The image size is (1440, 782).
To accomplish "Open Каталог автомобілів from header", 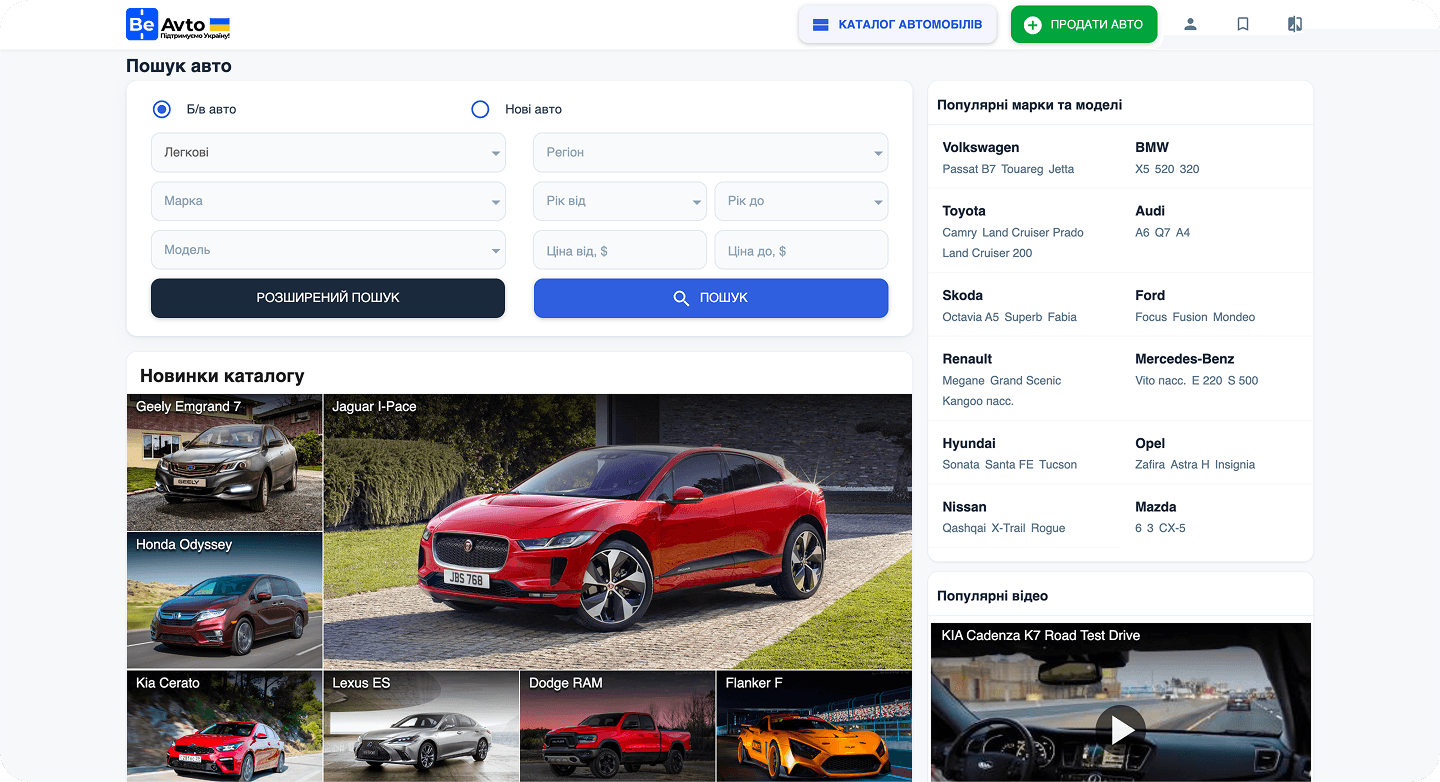I will [898, 25].
